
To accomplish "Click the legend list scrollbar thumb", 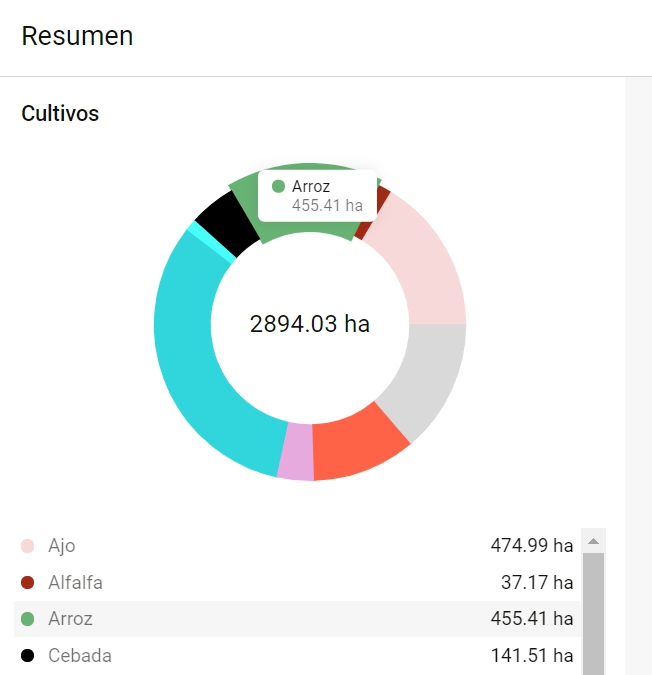I will pos(593,612).
